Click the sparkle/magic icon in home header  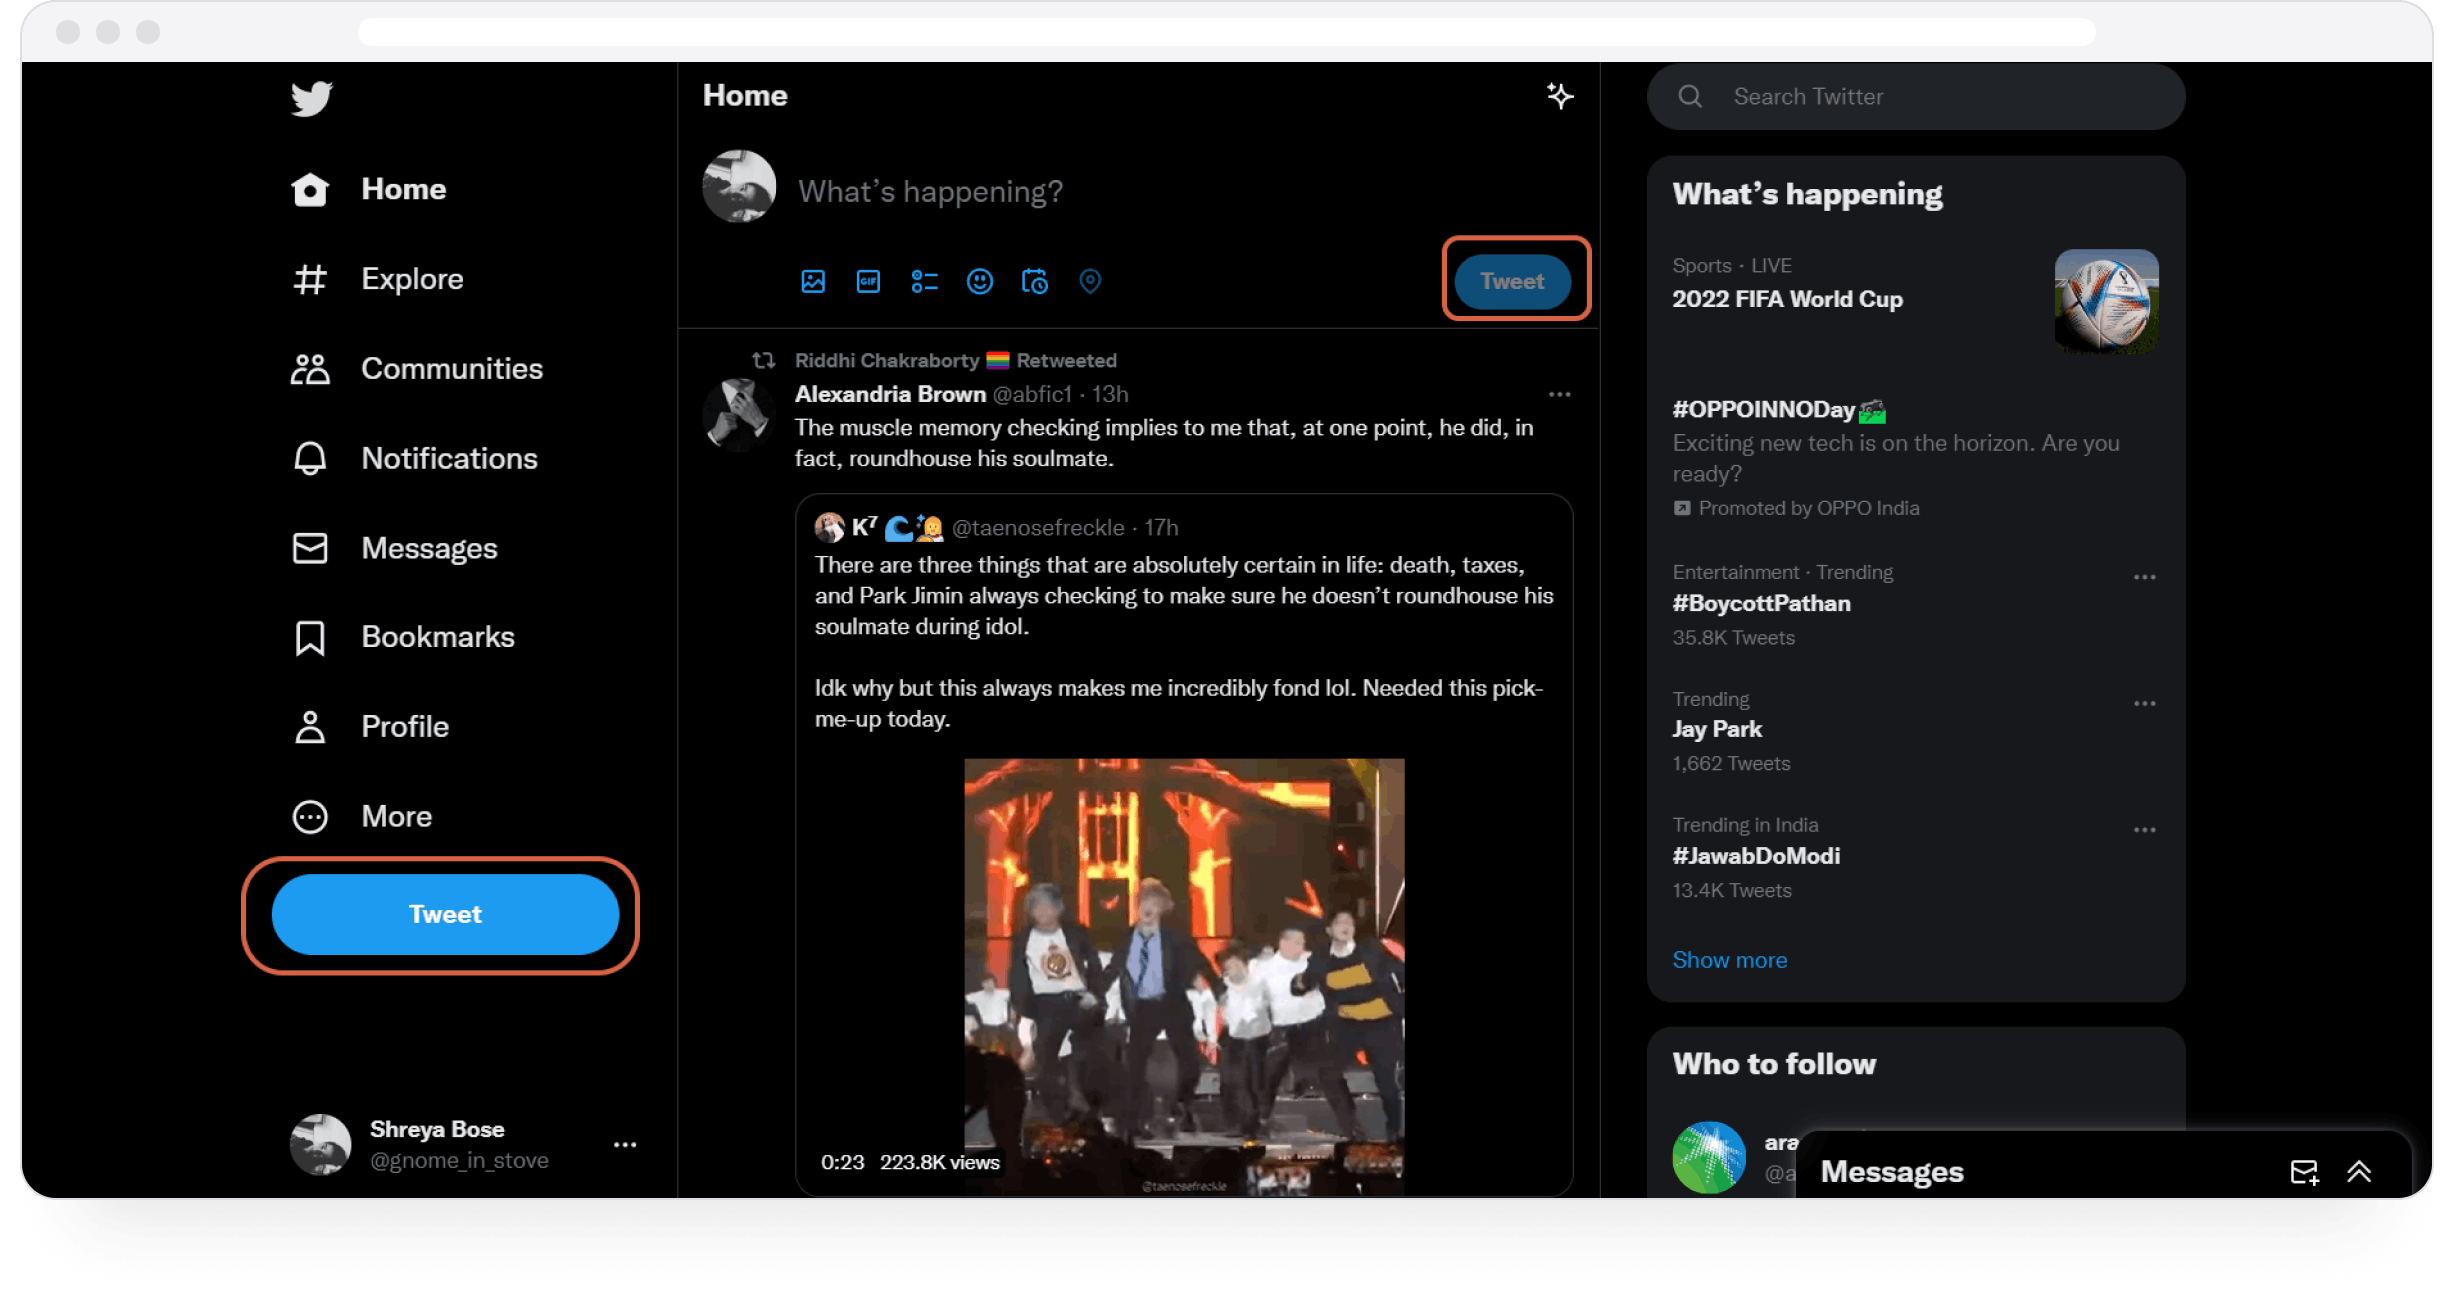click(x=1558, y=96)
